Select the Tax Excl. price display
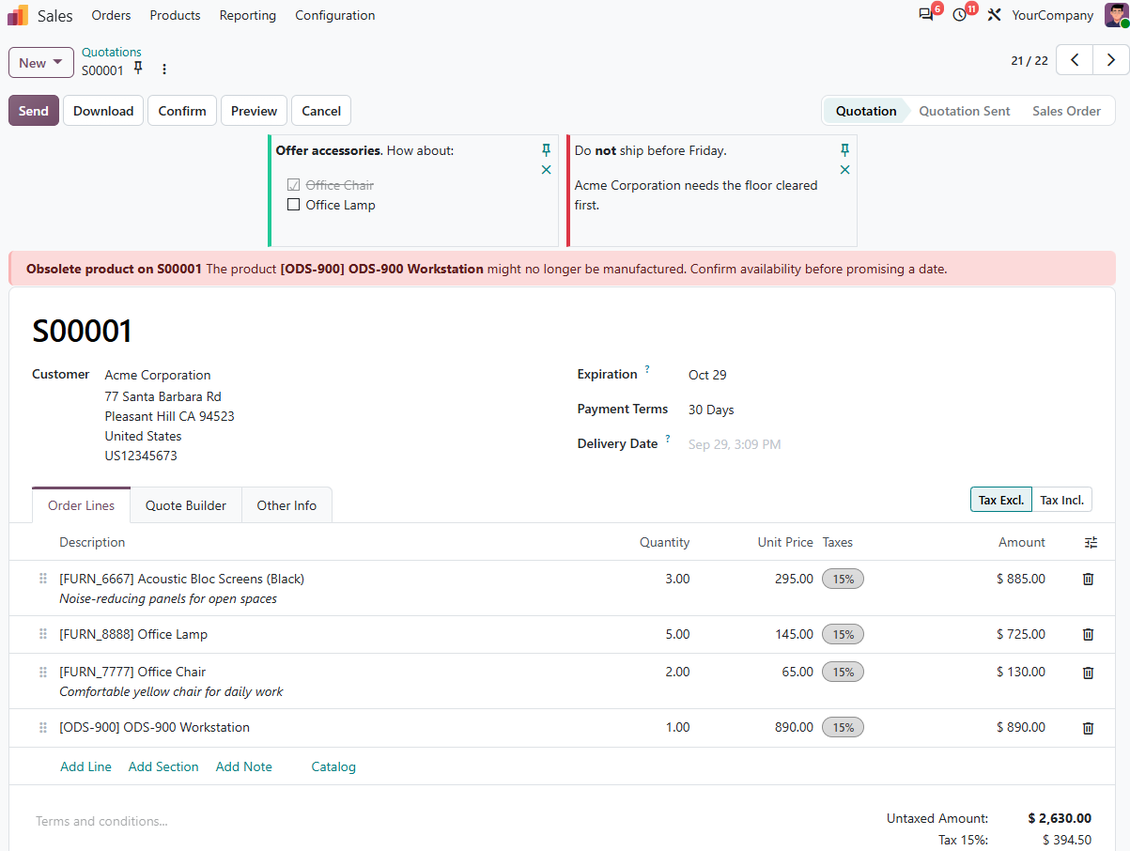1130x851 pixels. pyautogui.click(x=1001, y=500)
